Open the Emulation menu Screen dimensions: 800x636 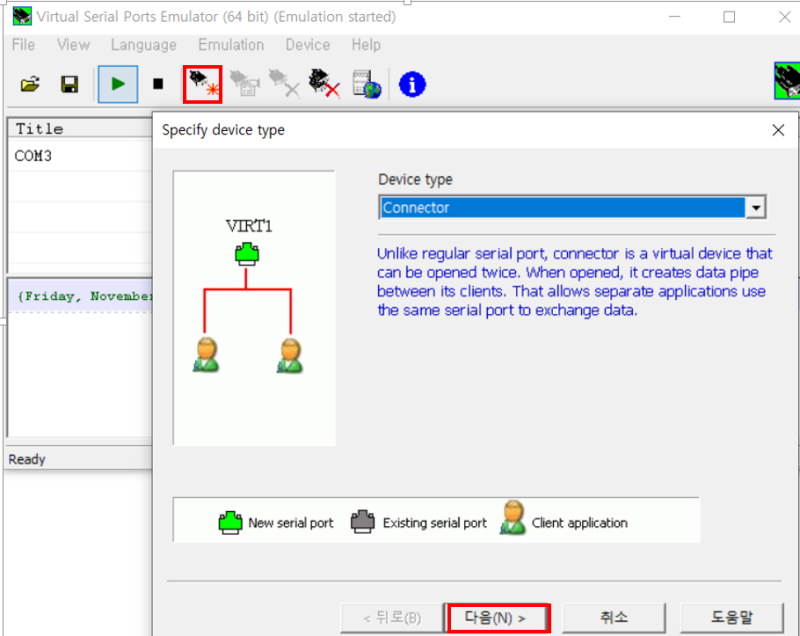(x=231, y=45)
